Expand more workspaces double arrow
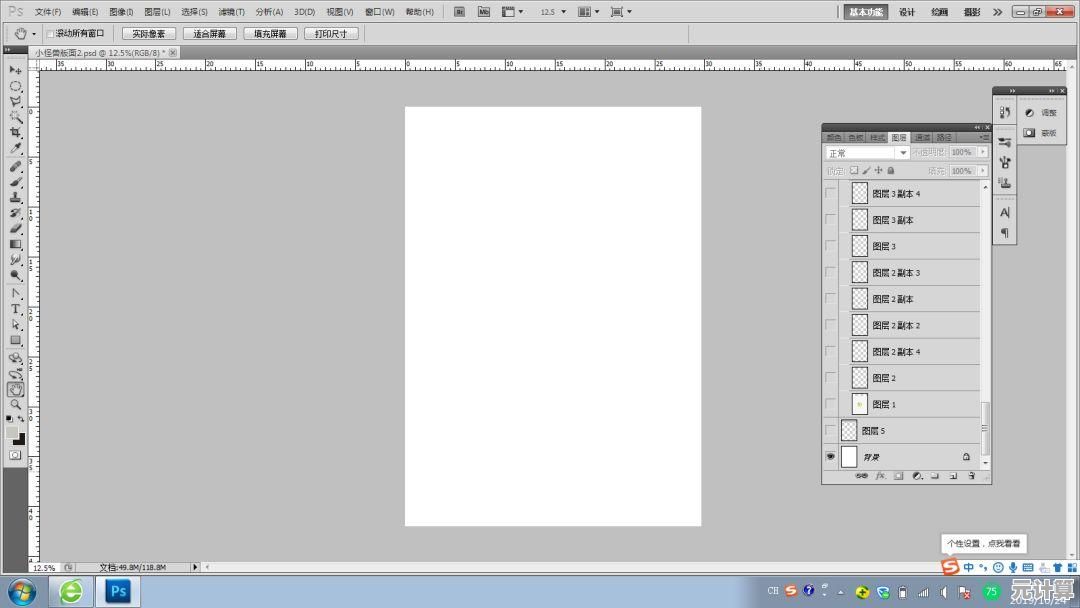Viewport: 1080px width, 608px height. pyautogui.click(x=997, y=12)
